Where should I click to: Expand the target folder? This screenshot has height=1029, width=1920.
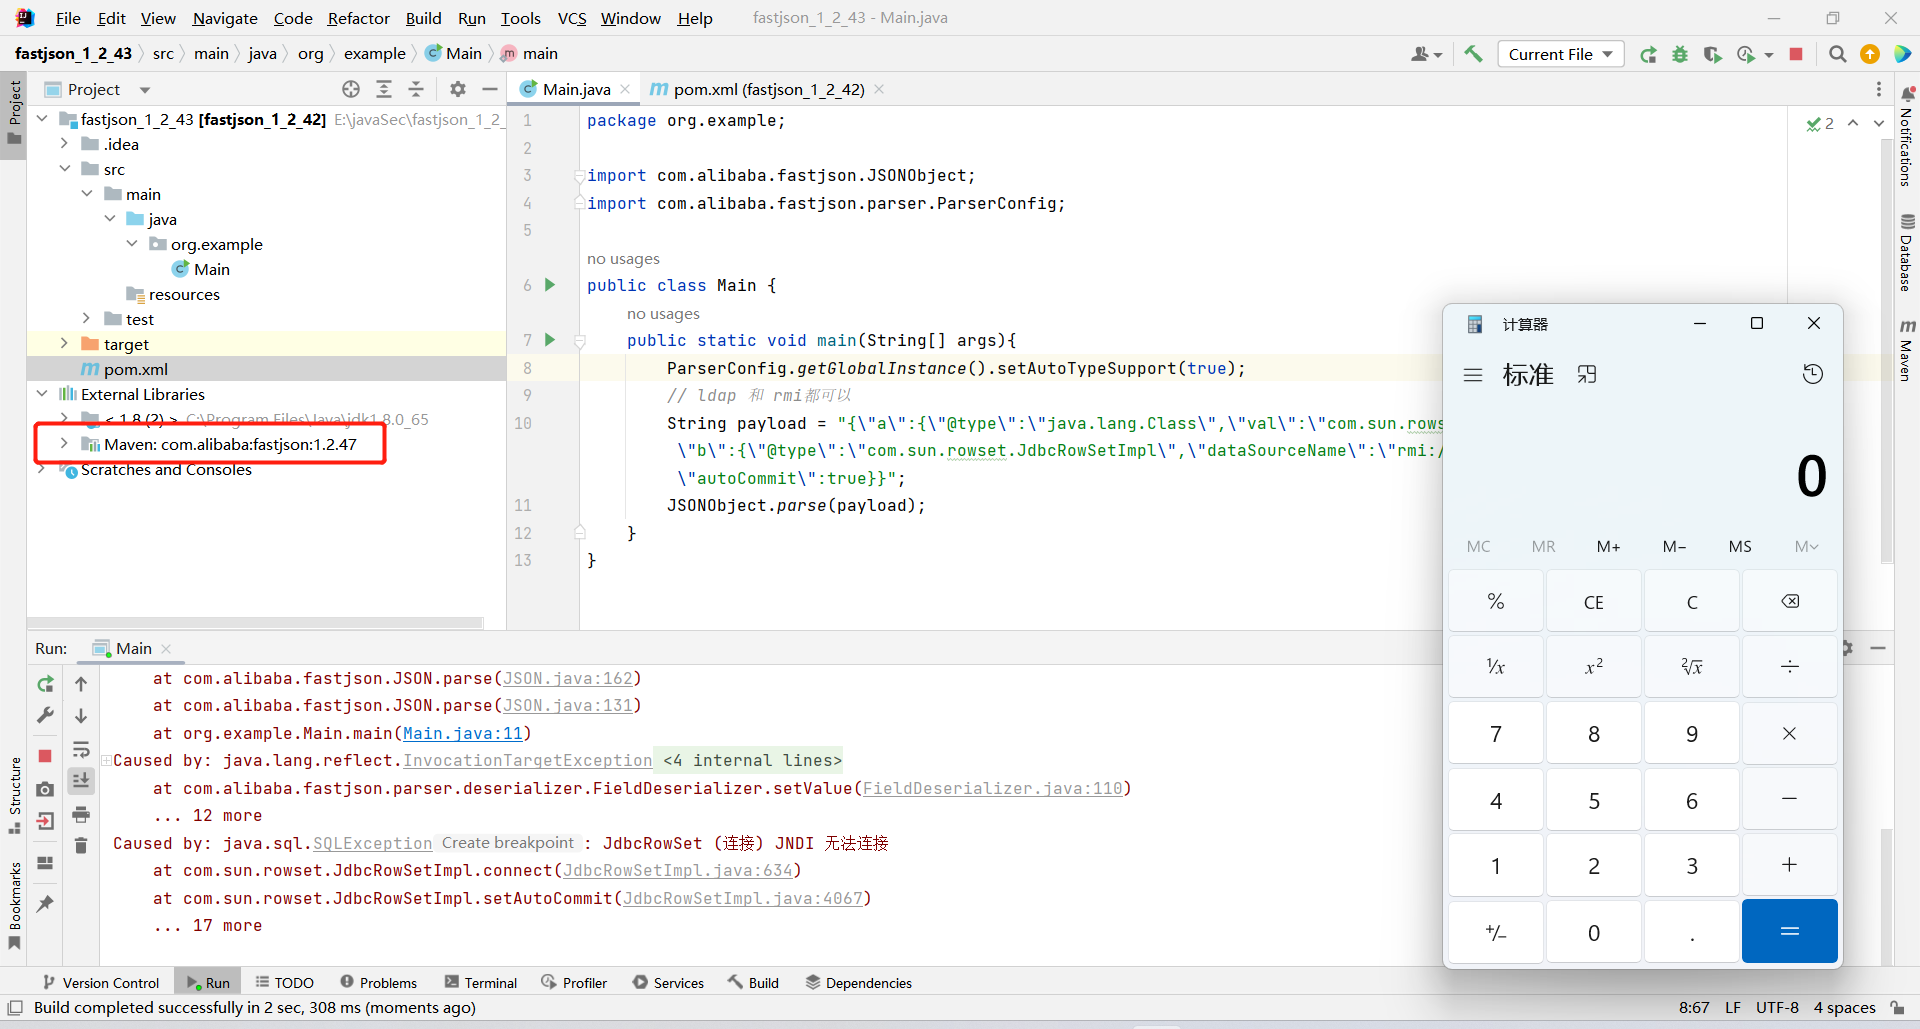pos(64,344)
